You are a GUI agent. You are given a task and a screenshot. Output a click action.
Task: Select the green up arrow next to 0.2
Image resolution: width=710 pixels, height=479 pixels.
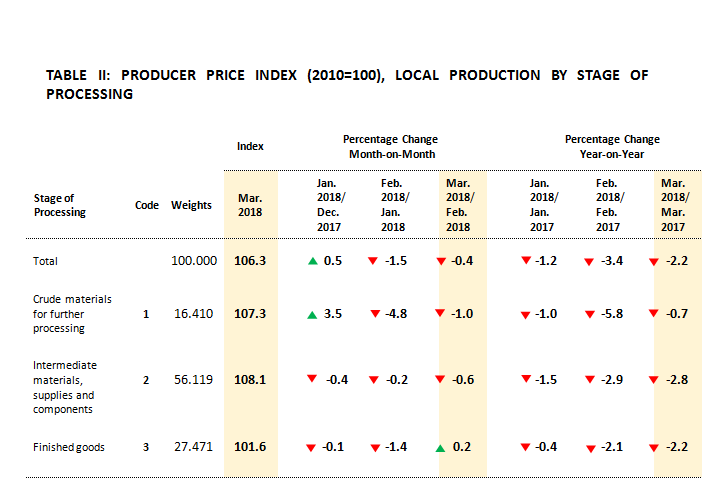pos(440,448)
